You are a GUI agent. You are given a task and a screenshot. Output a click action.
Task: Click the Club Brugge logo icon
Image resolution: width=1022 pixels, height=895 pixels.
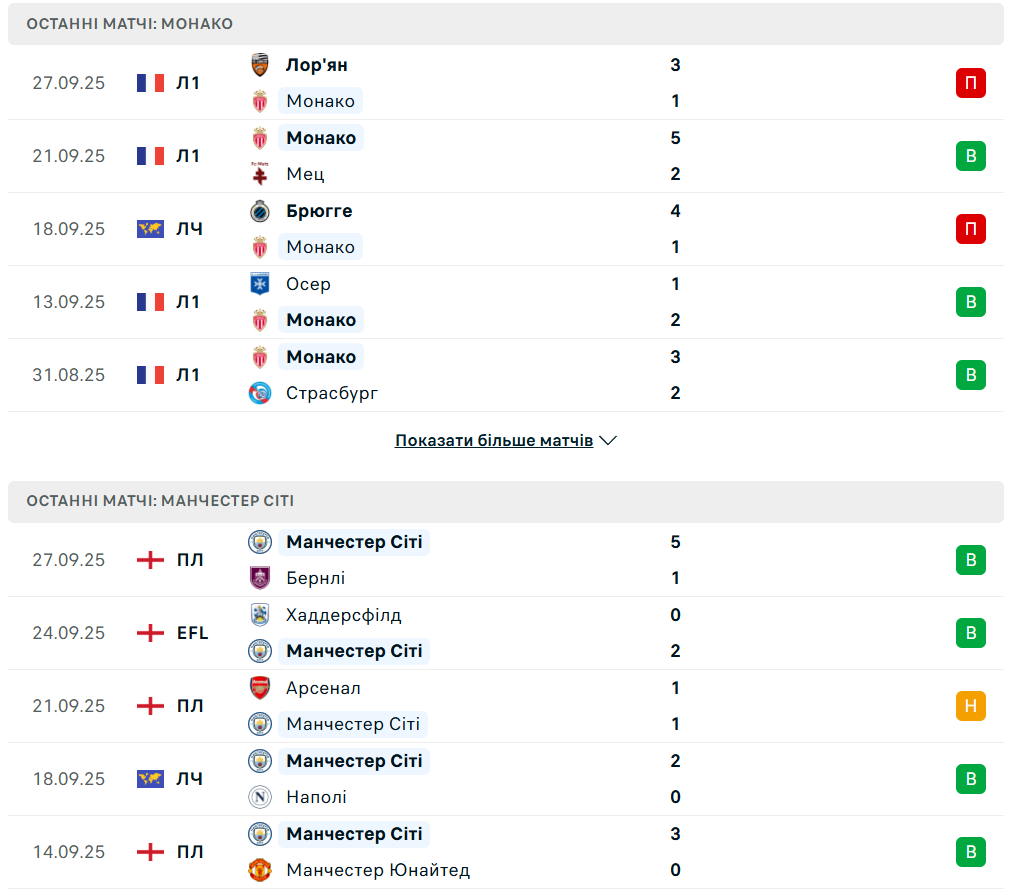[x=260, y=211]
